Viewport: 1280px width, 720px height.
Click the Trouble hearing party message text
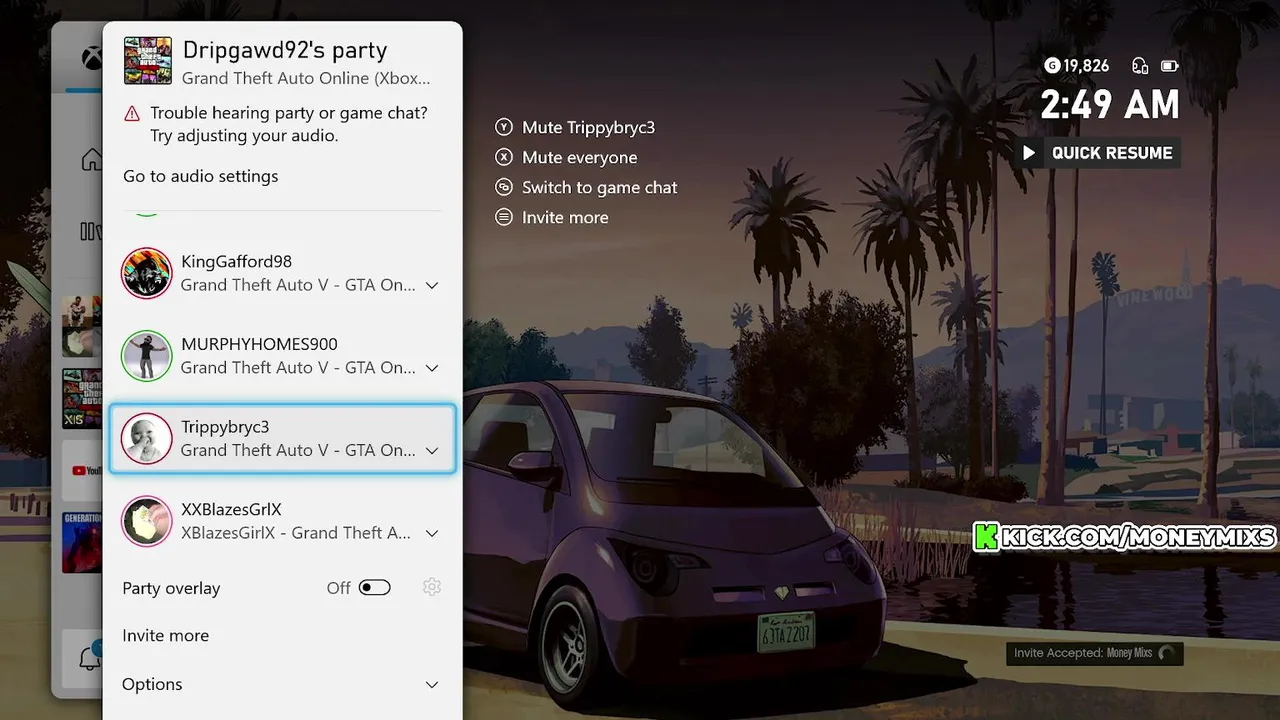click(x=289, y=124)
